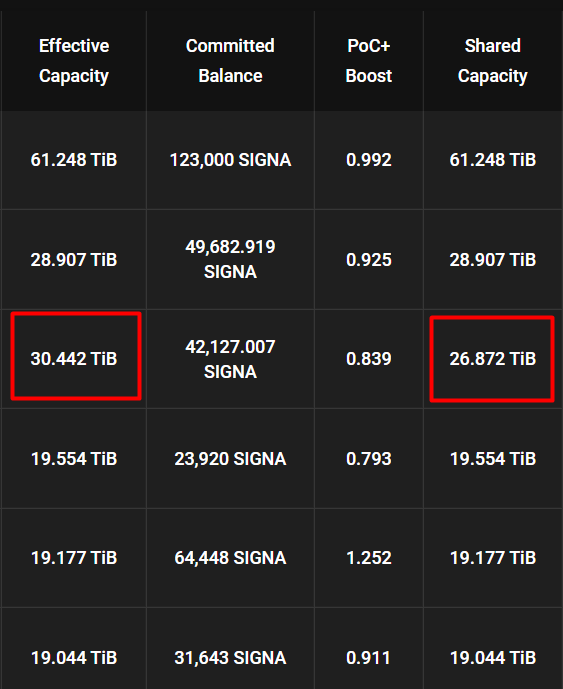The width and height of the screenshot is (563, 689).
Task: Click the 0.992 PoC+ boost value
Action: click(x=369, y=160)
